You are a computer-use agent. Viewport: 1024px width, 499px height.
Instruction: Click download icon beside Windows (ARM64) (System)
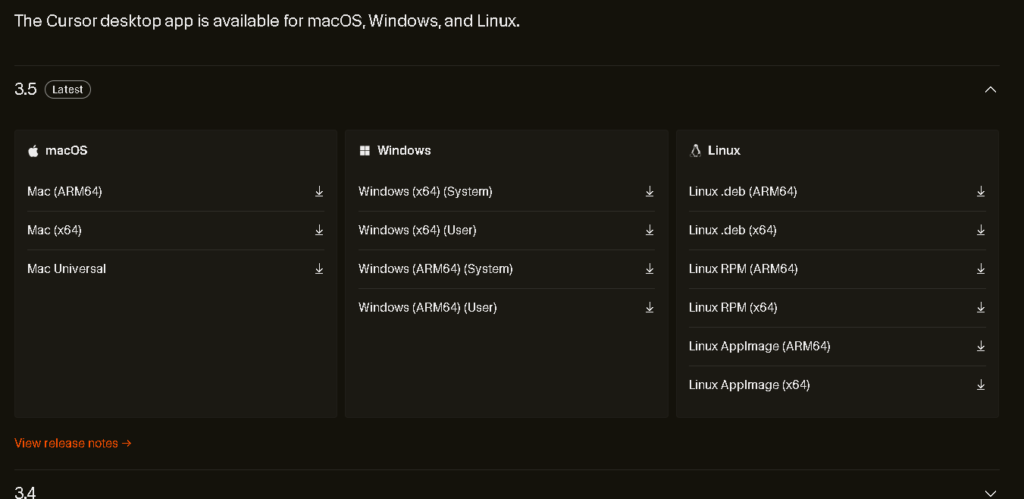click(x=650, y=268)
